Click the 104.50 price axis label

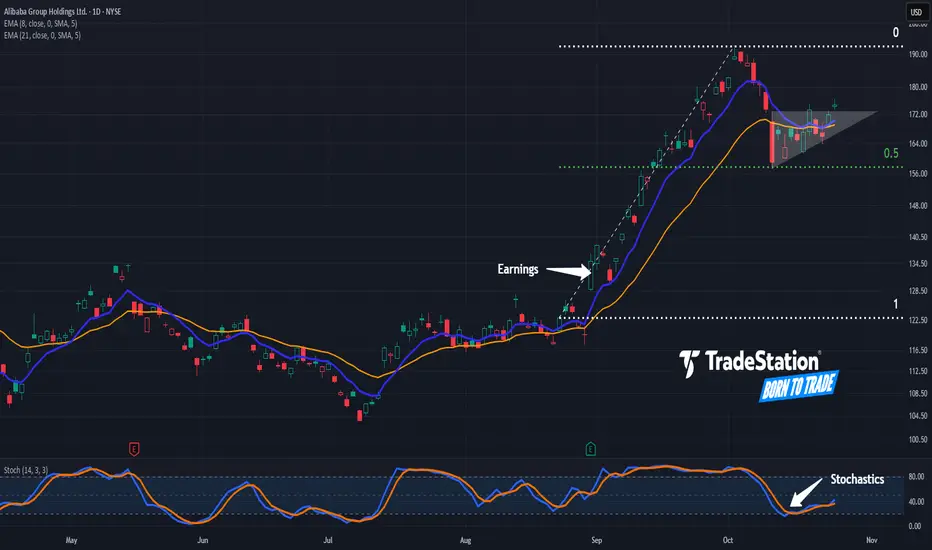[918, 416]
